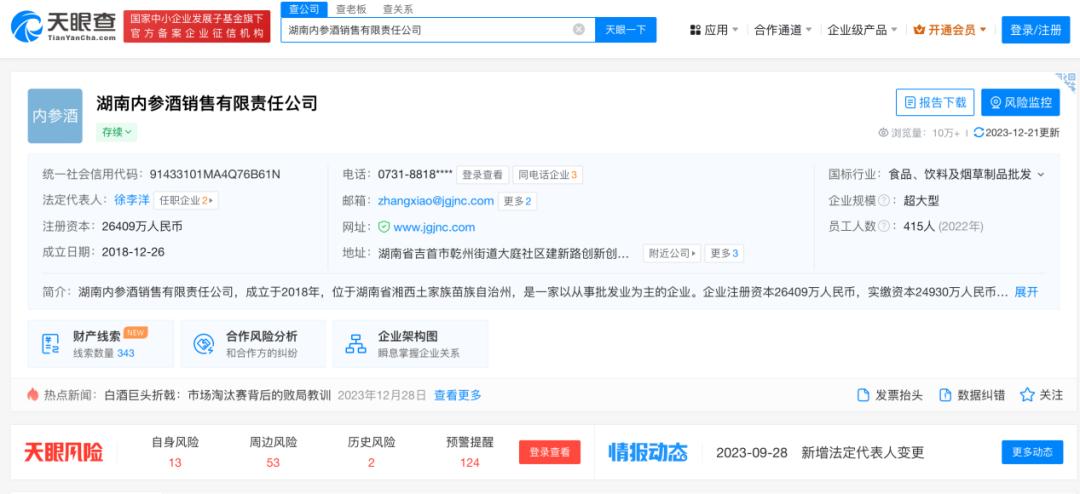Expand the 存续 status dropdown
Screen dimensions: 1080x494
click(x=116, y=132)
